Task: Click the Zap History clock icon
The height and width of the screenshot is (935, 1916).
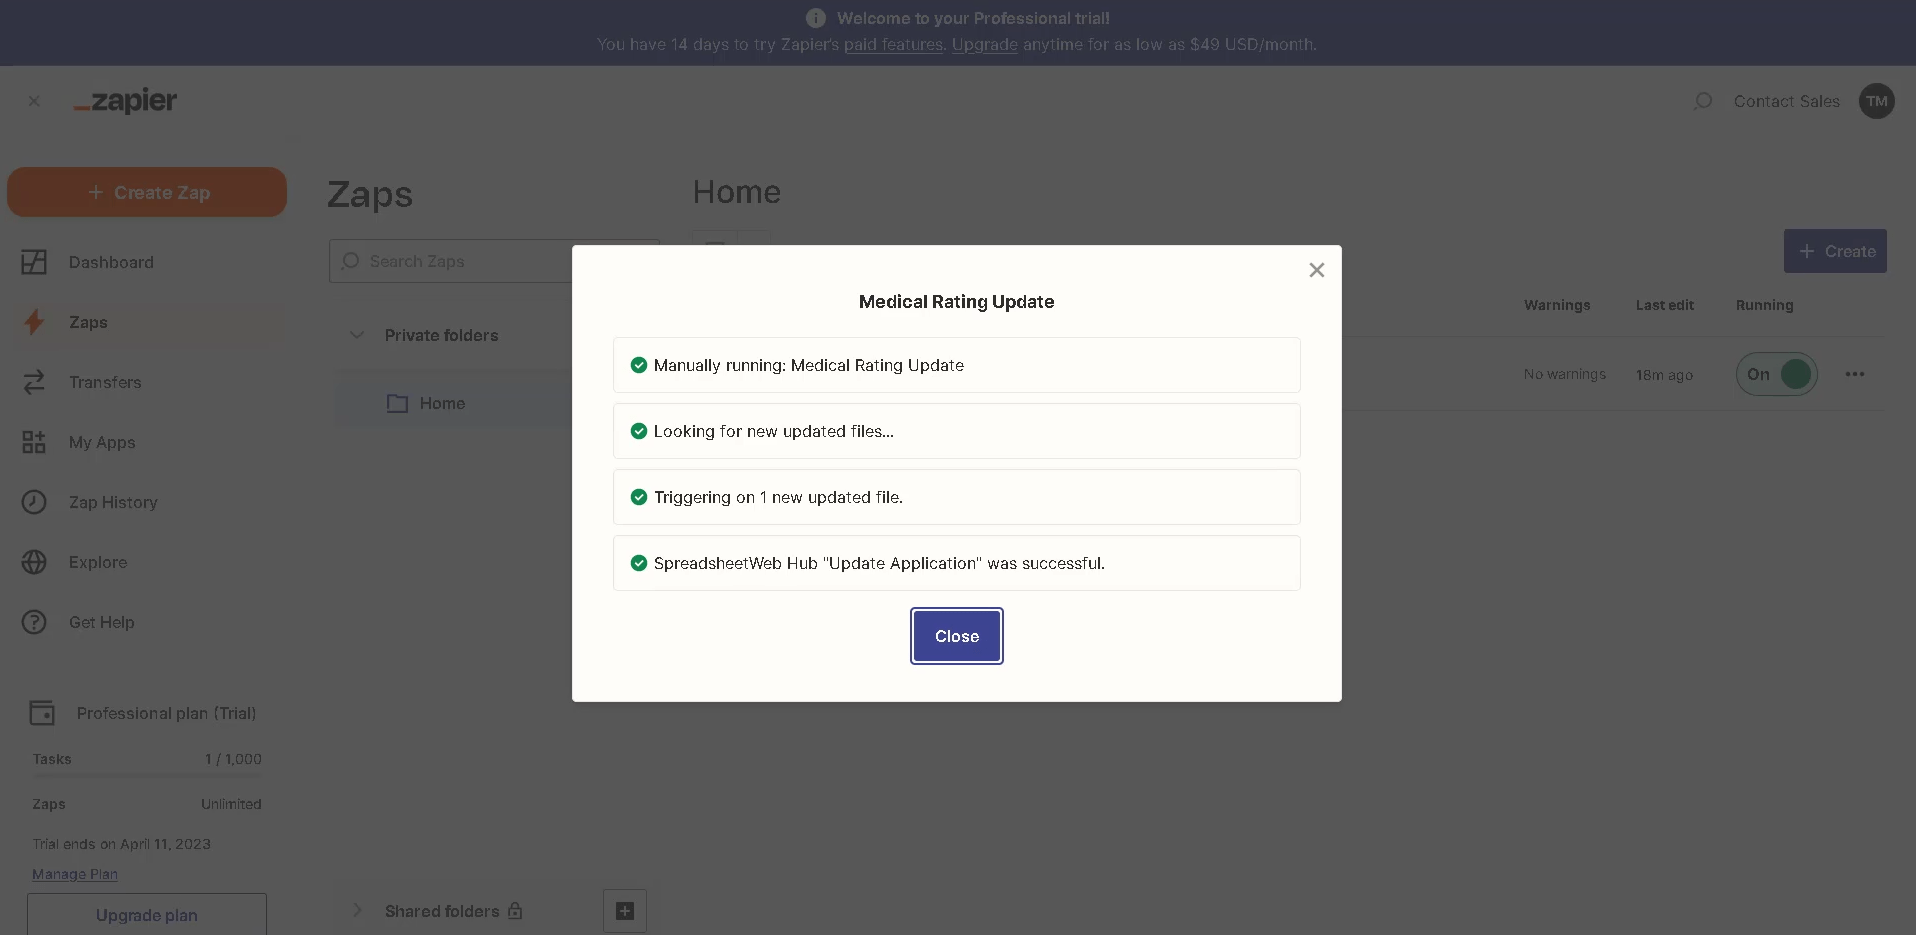Action: (34, 502)
